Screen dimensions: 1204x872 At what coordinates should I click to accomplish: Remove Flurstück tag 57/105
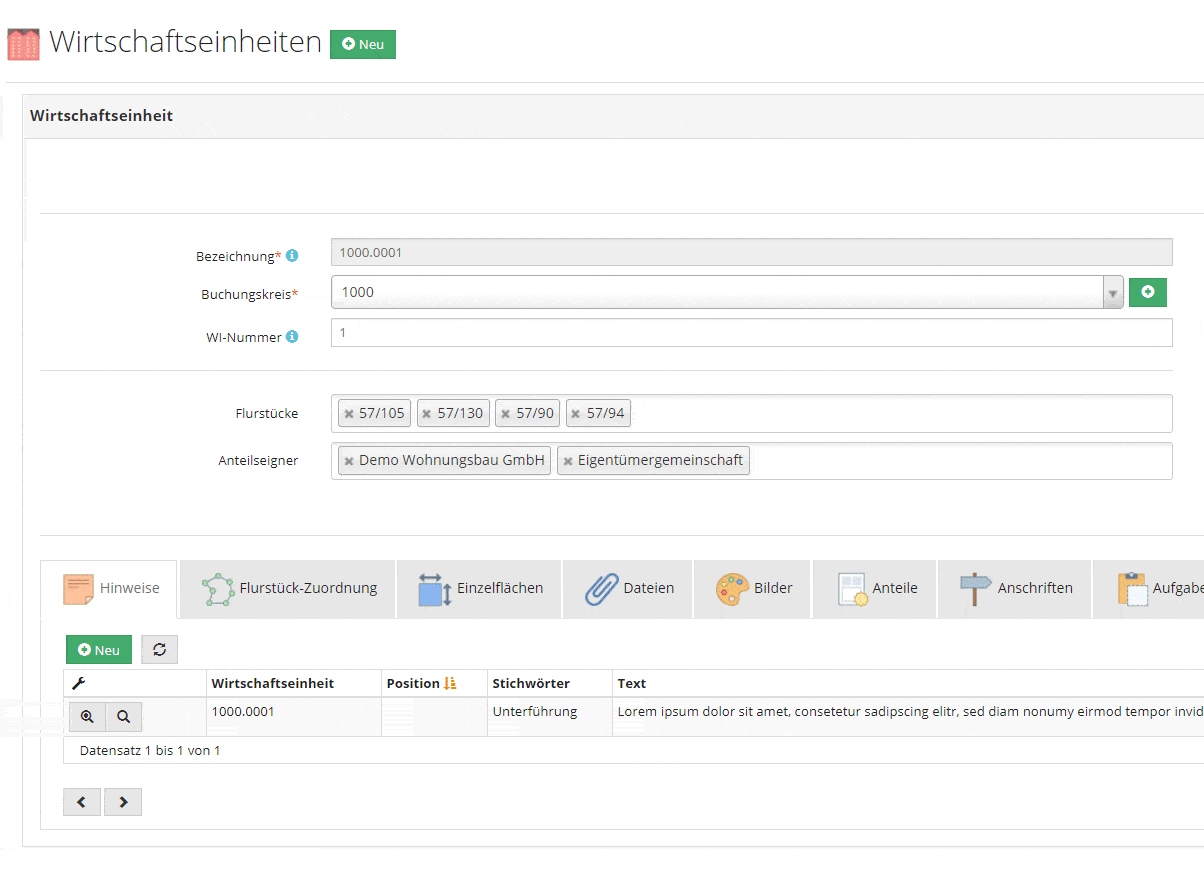click(349, 413)
